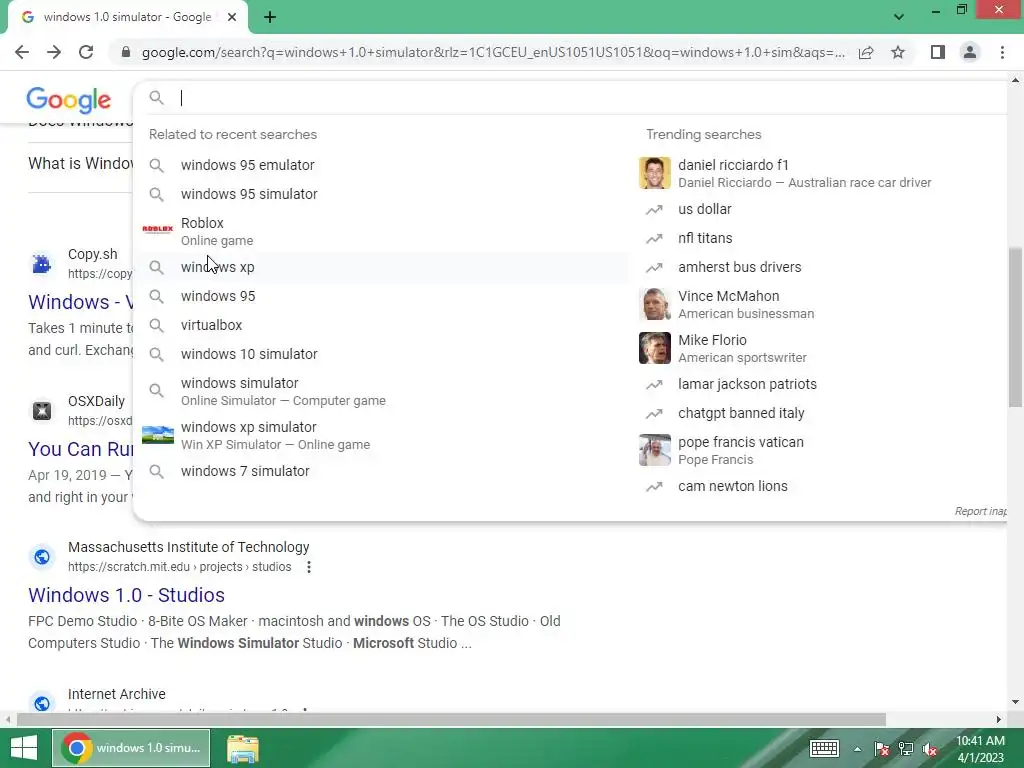Show hidden system tray icons
The image size is (1024, 768).
(857, 749)
